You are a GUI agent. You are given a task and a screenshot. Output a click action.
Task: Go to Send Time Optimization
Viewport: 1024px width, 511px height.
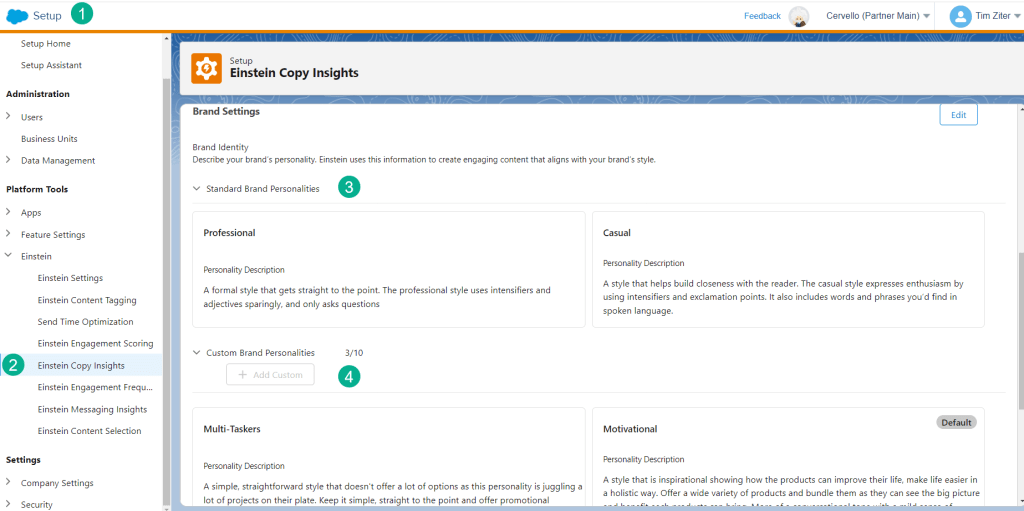85,322
